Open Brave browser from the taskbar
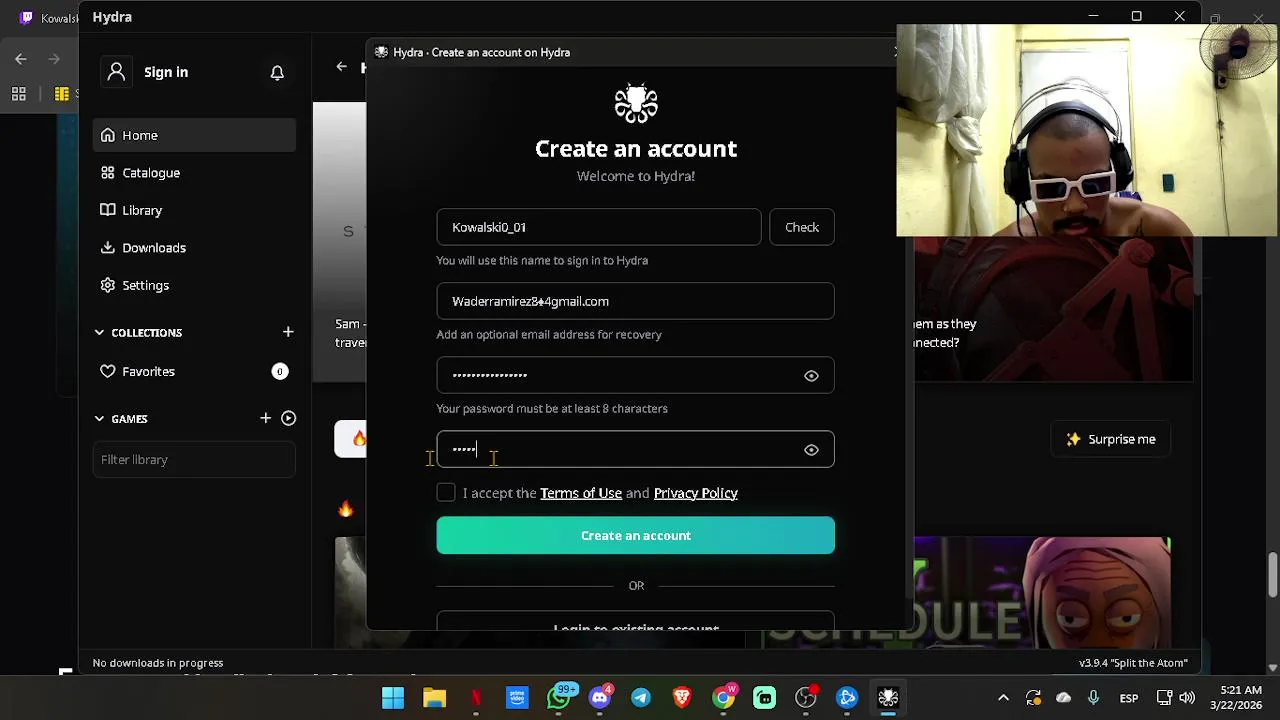 point(682,698)
